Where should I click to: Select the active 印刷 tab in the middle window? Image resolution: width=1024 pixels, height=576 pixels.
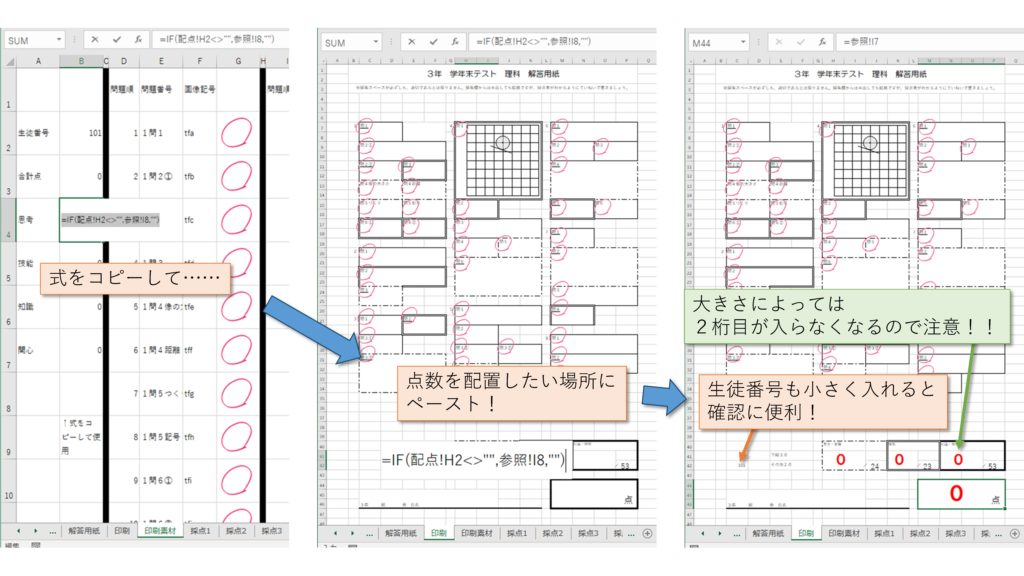point(439,534)
